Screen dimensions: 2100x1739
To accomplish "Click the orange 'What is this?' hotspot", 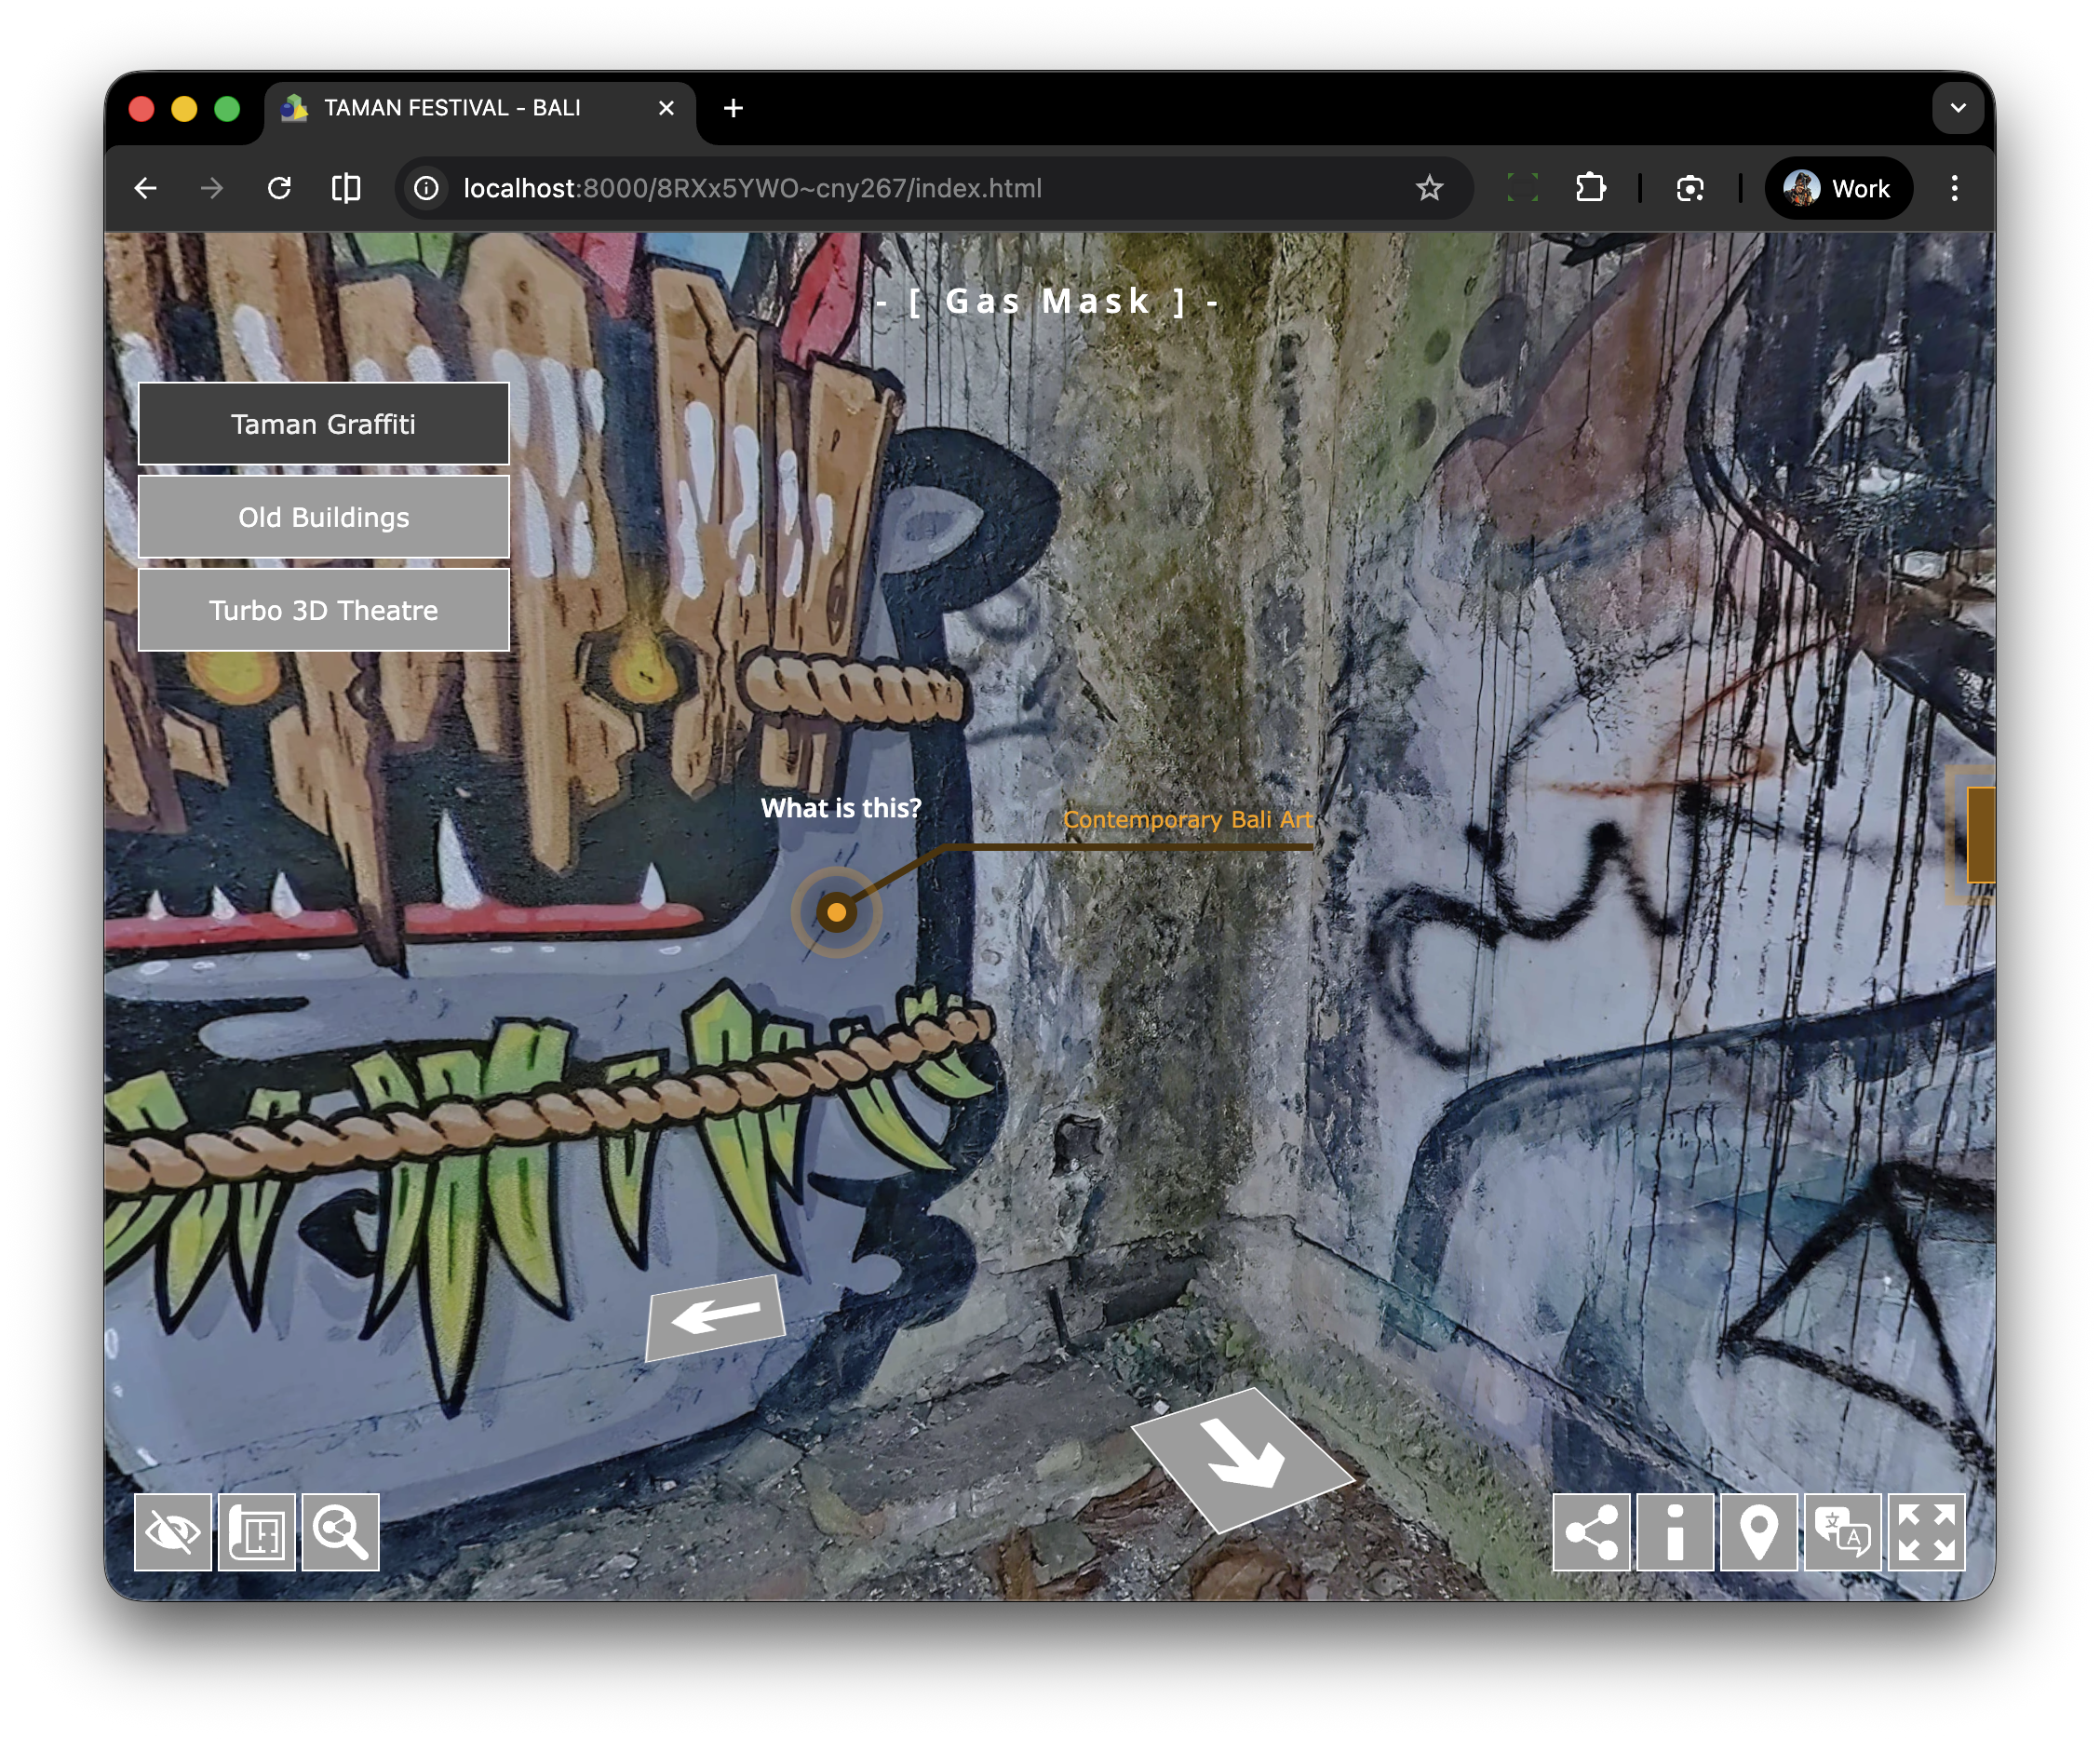I will click(837, 912).
